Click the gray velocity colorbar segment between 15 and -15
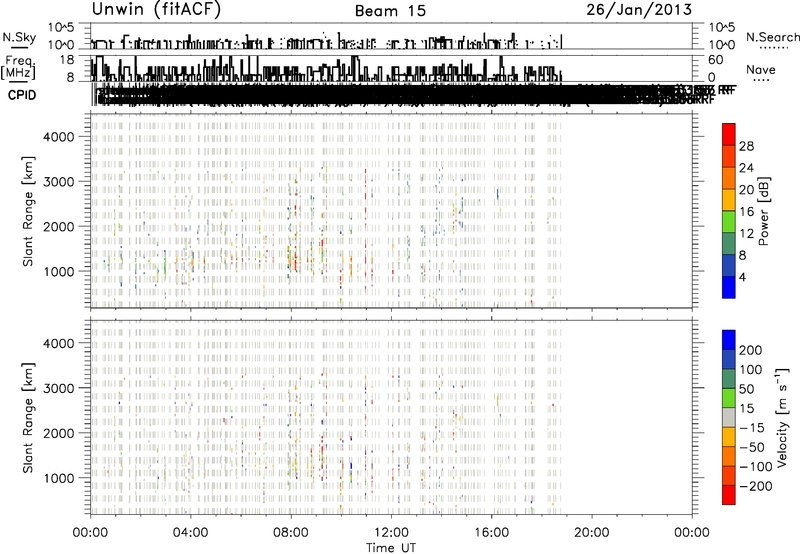 (x=729, y=417)
